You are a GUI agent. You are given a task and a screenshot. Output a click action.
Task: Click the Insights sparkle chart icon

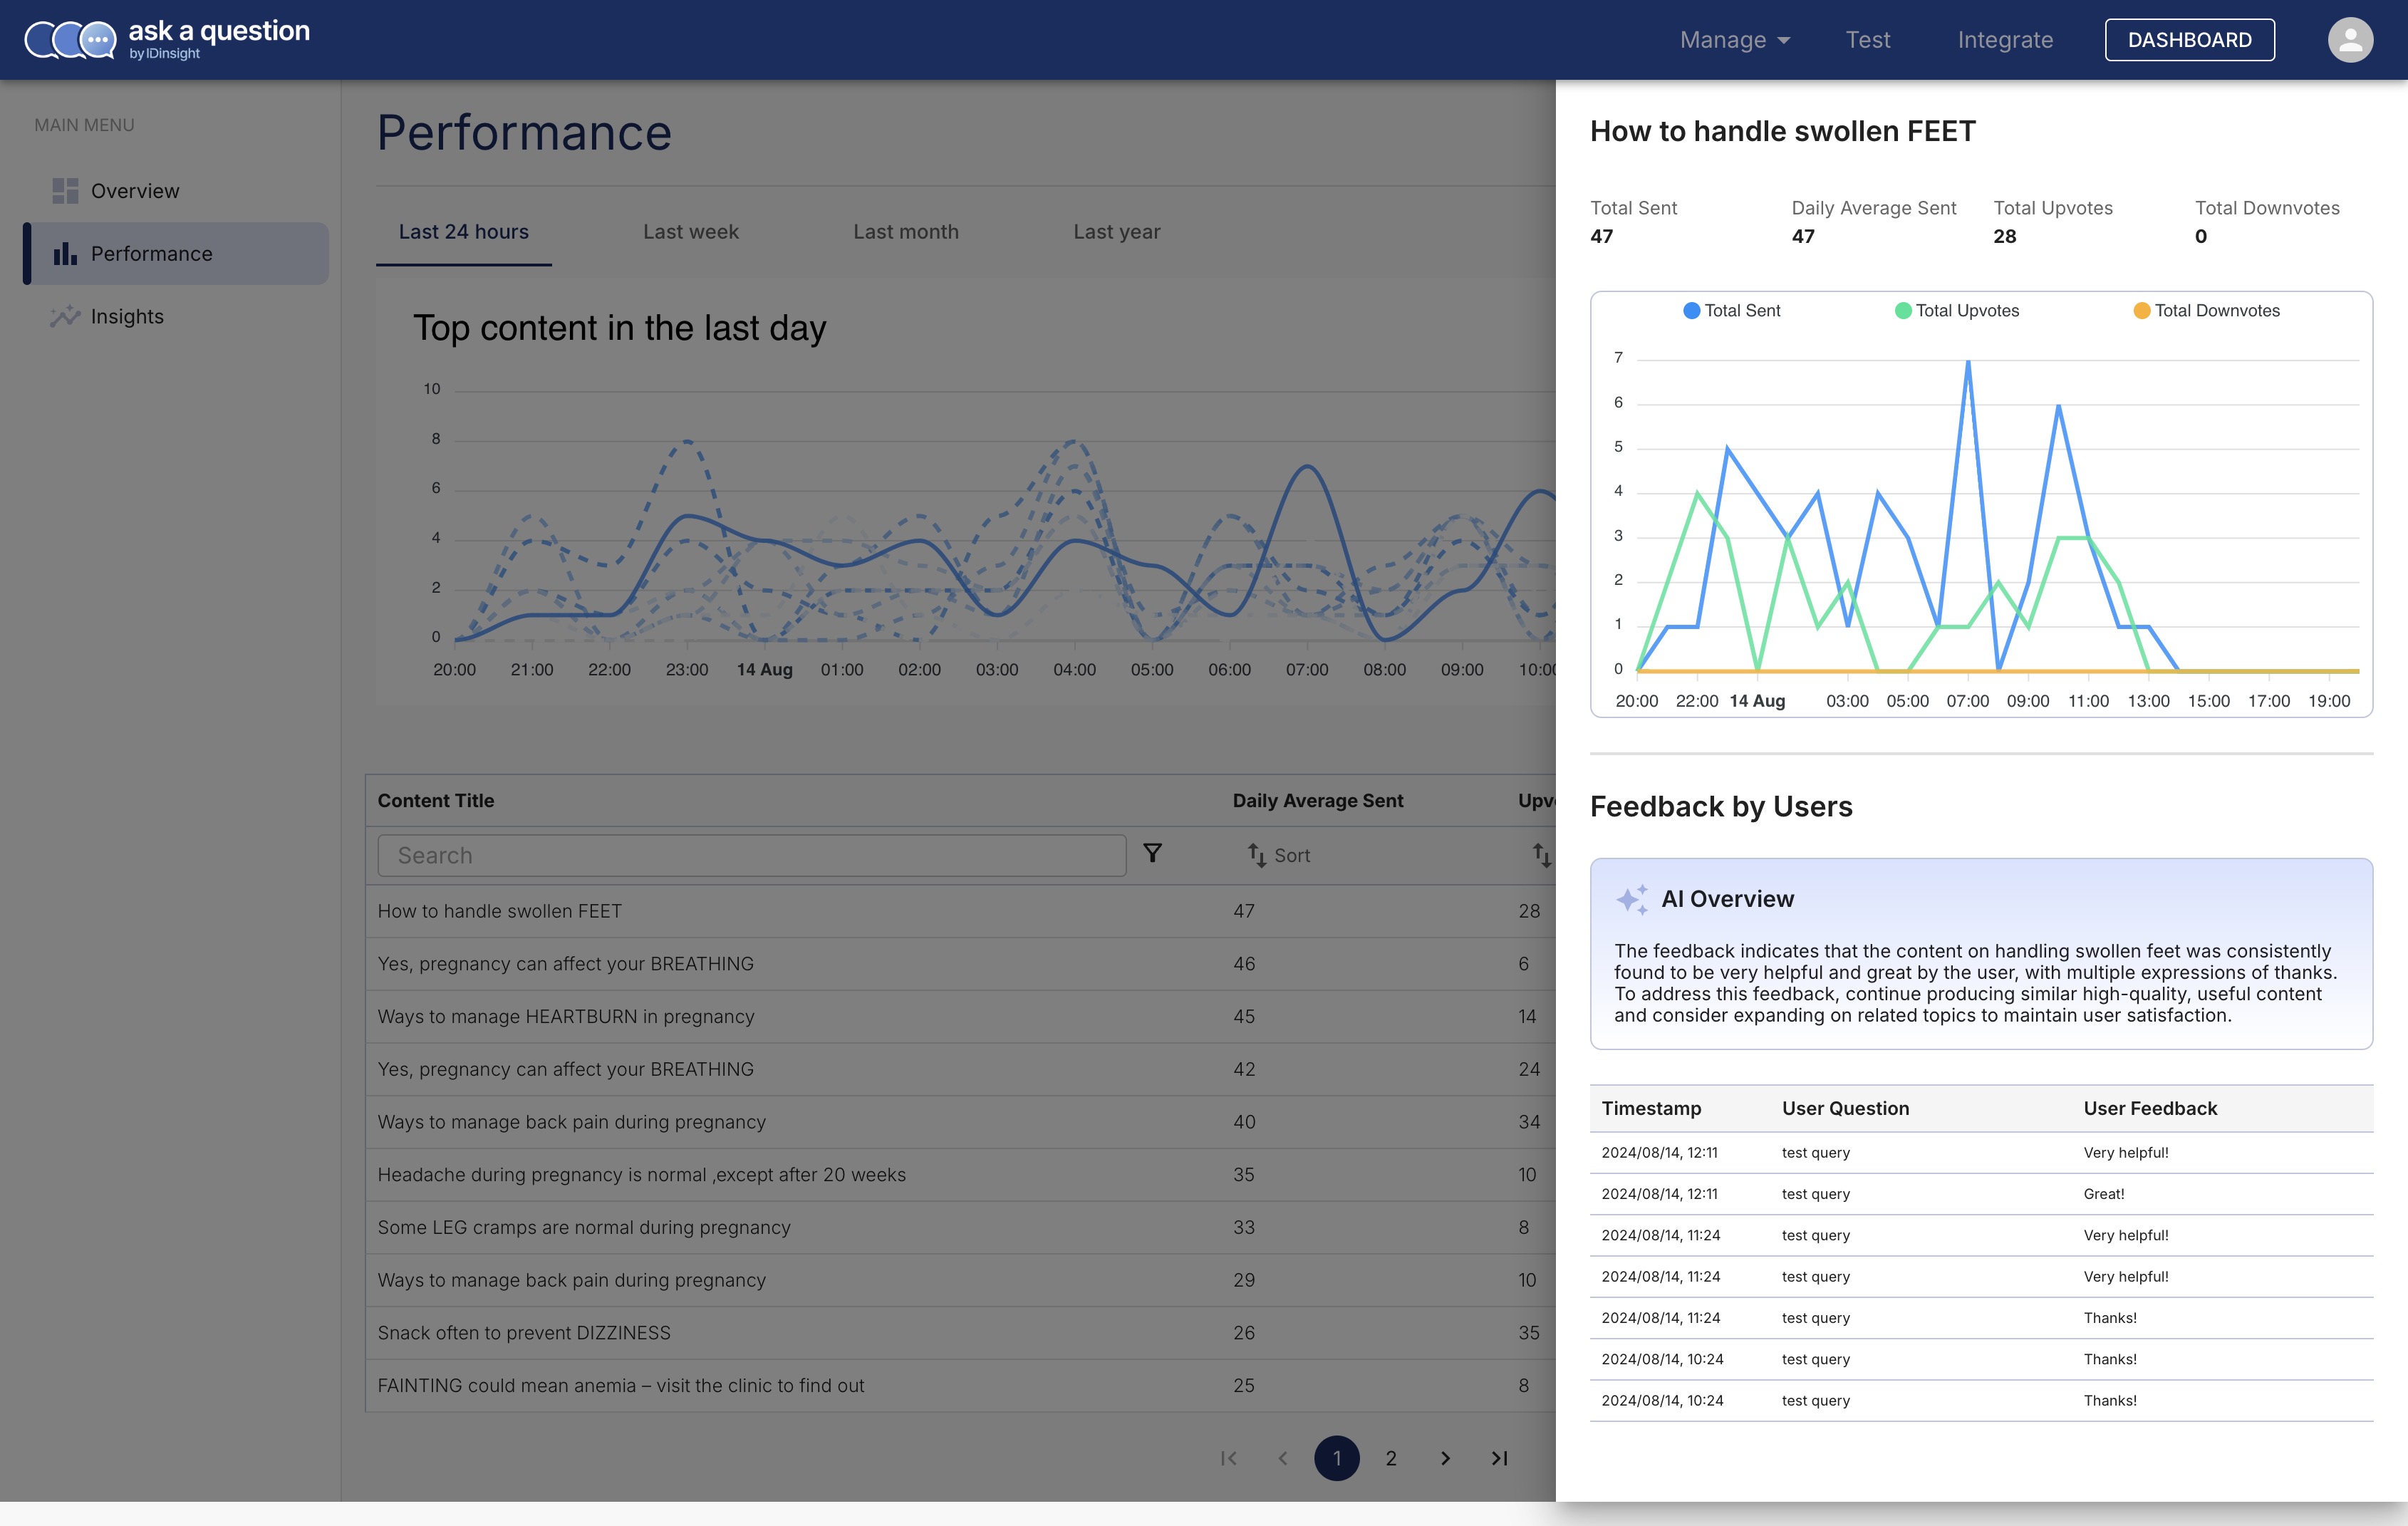click(65, 317)
